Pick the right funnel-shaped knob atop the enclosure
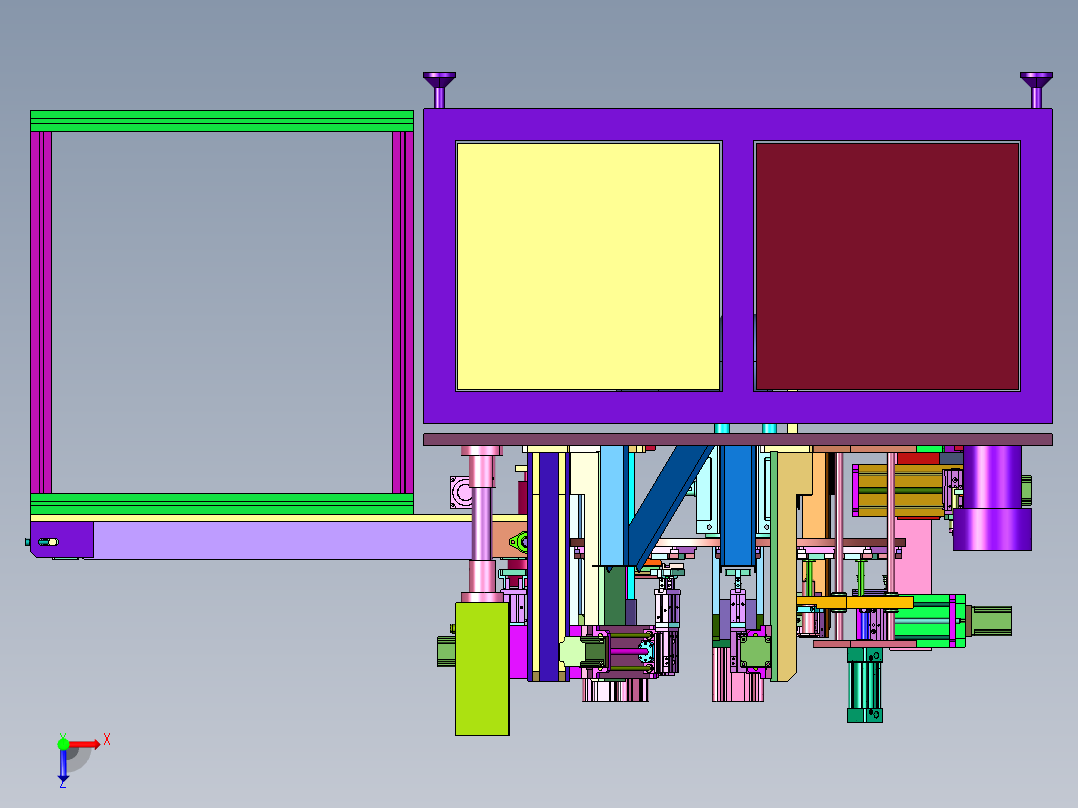Viewport: 1078px width, 808px height. (x=1036, y=89)
